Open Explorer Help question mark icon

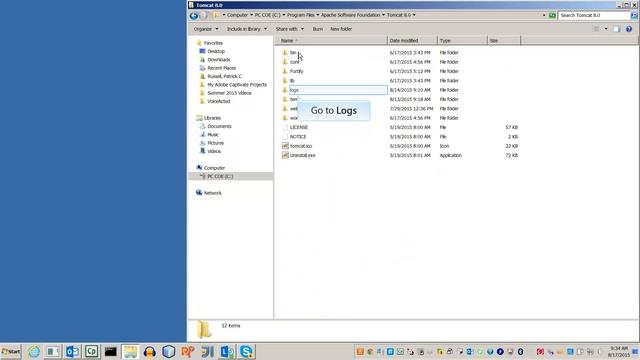point(629,29)
